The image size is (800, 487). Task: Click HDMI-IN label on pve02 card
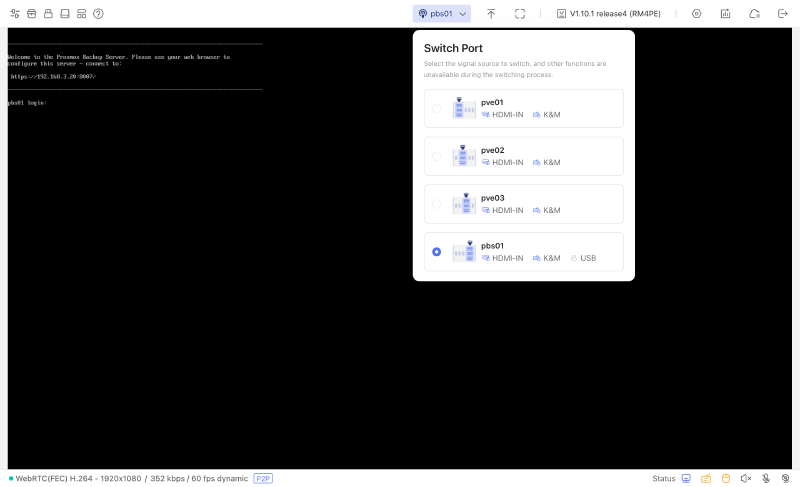(x=503, y=162)
